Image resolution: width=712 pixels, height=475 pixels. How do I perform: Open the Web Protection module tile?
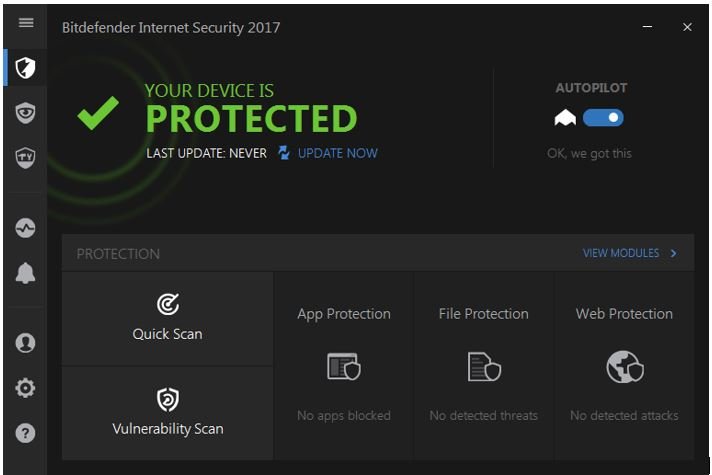pos(624,366)
